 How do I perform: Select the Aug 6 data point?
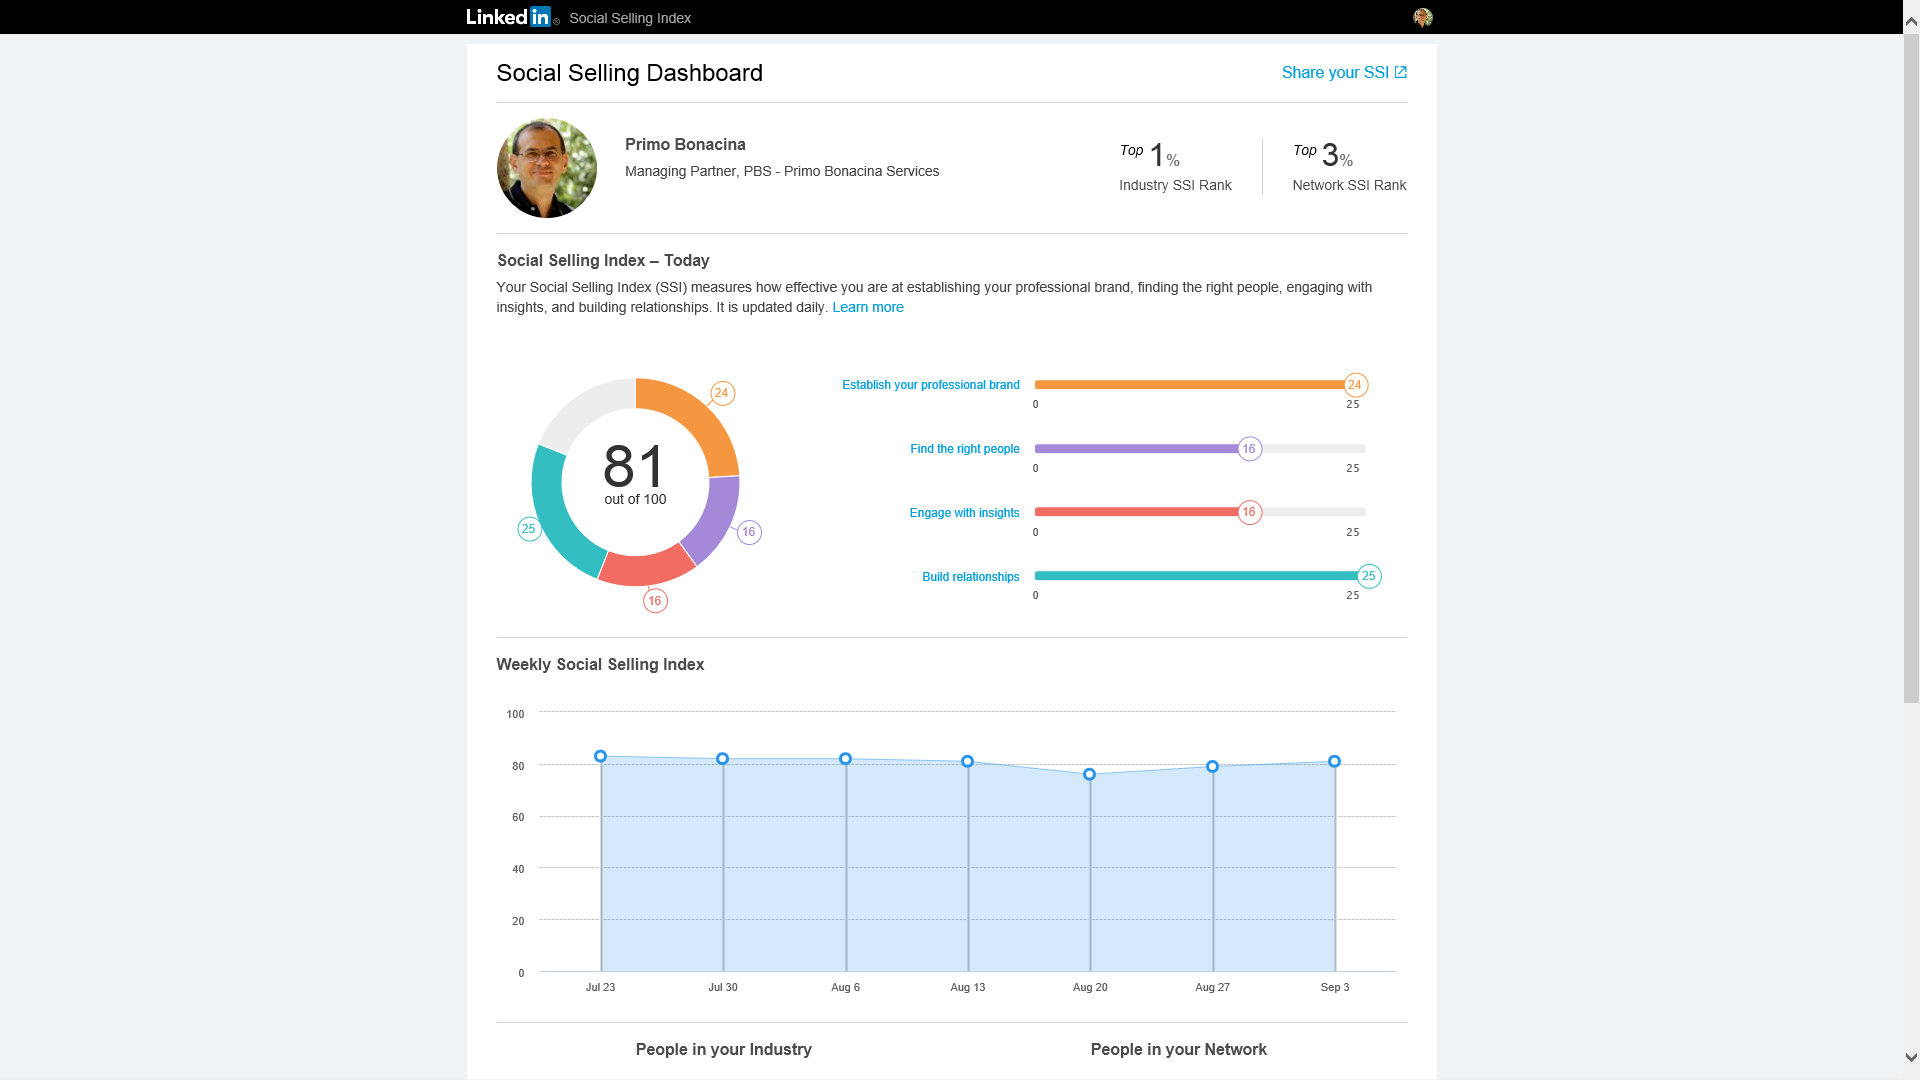coord(845,759)
